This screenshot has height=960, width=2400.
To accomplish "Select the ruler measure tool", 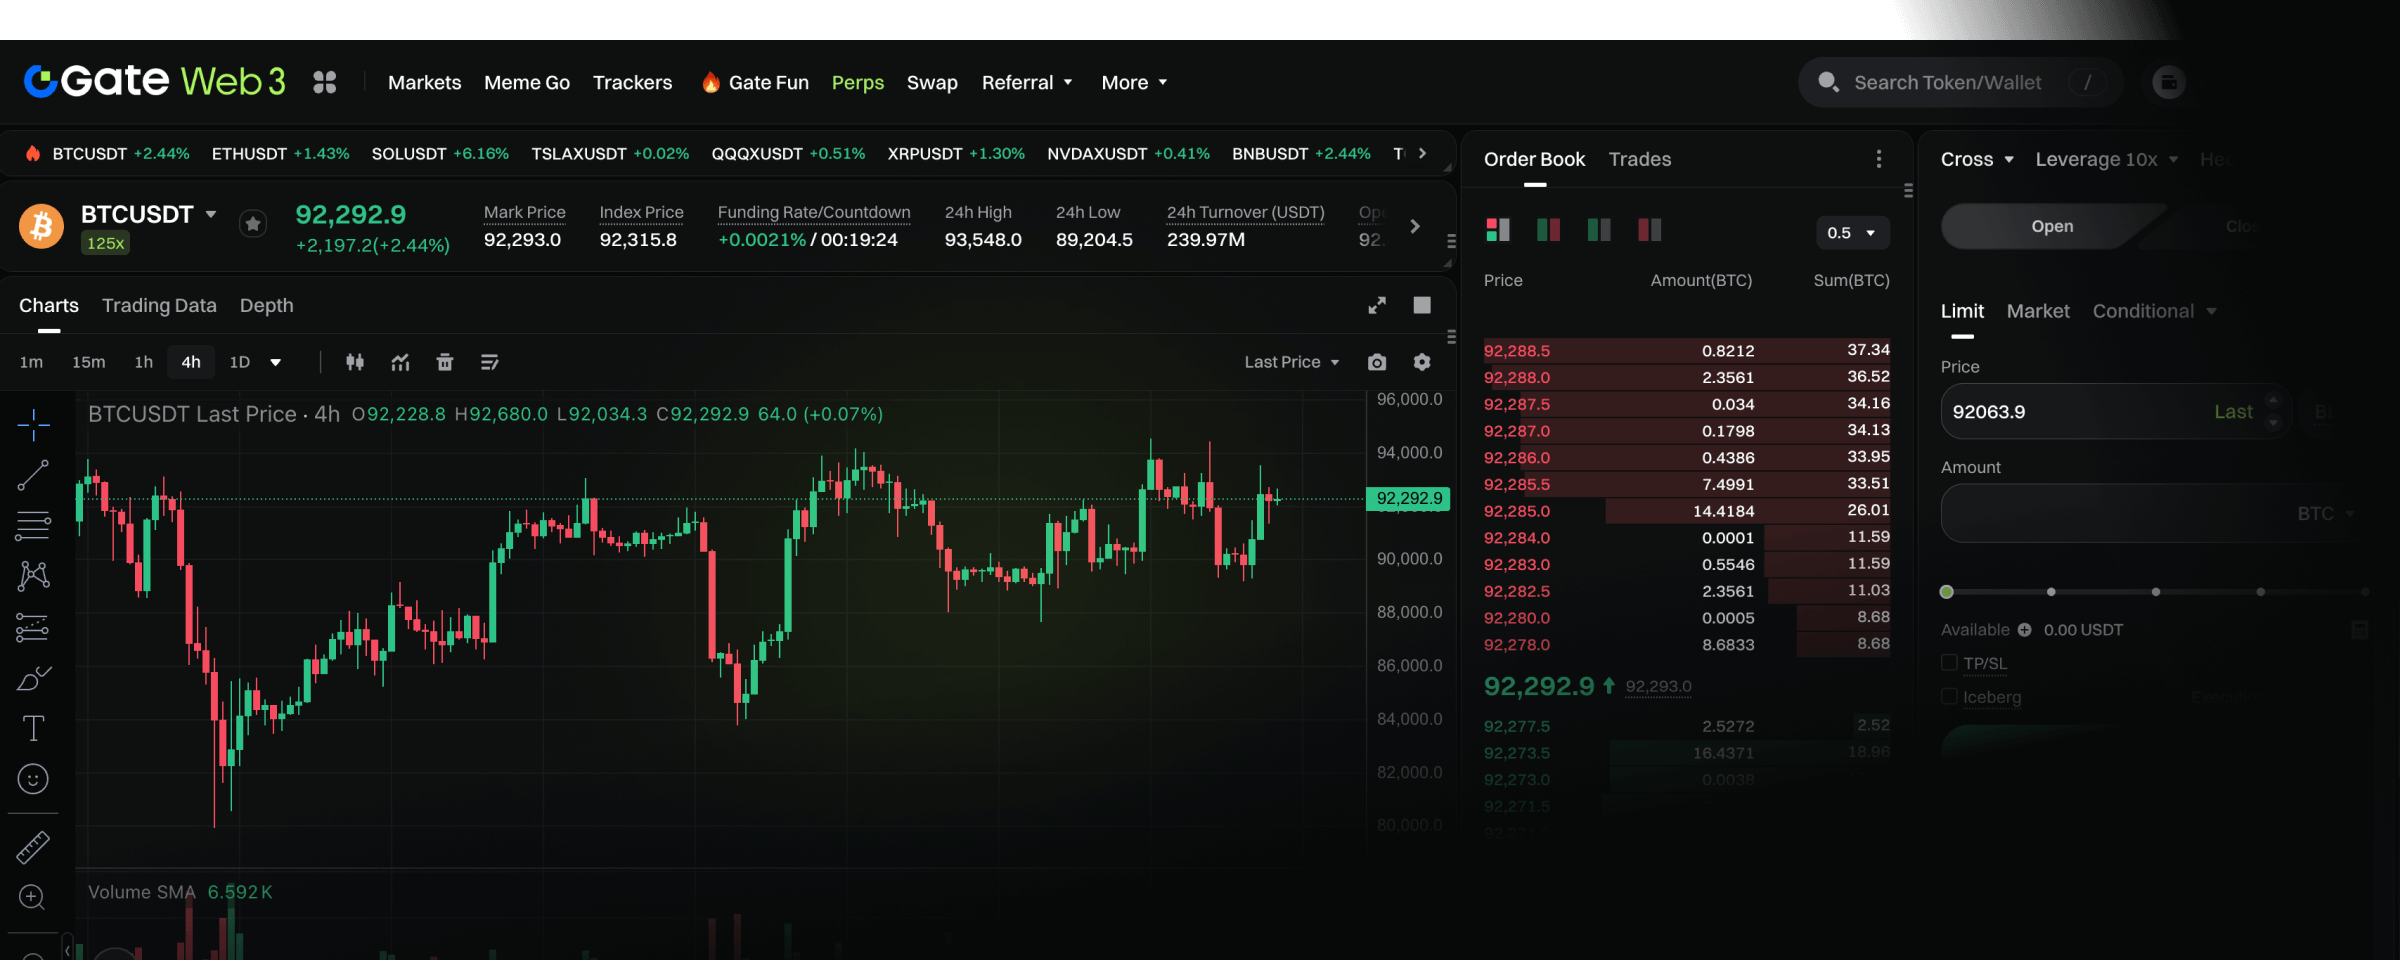I will pos(33,847).
